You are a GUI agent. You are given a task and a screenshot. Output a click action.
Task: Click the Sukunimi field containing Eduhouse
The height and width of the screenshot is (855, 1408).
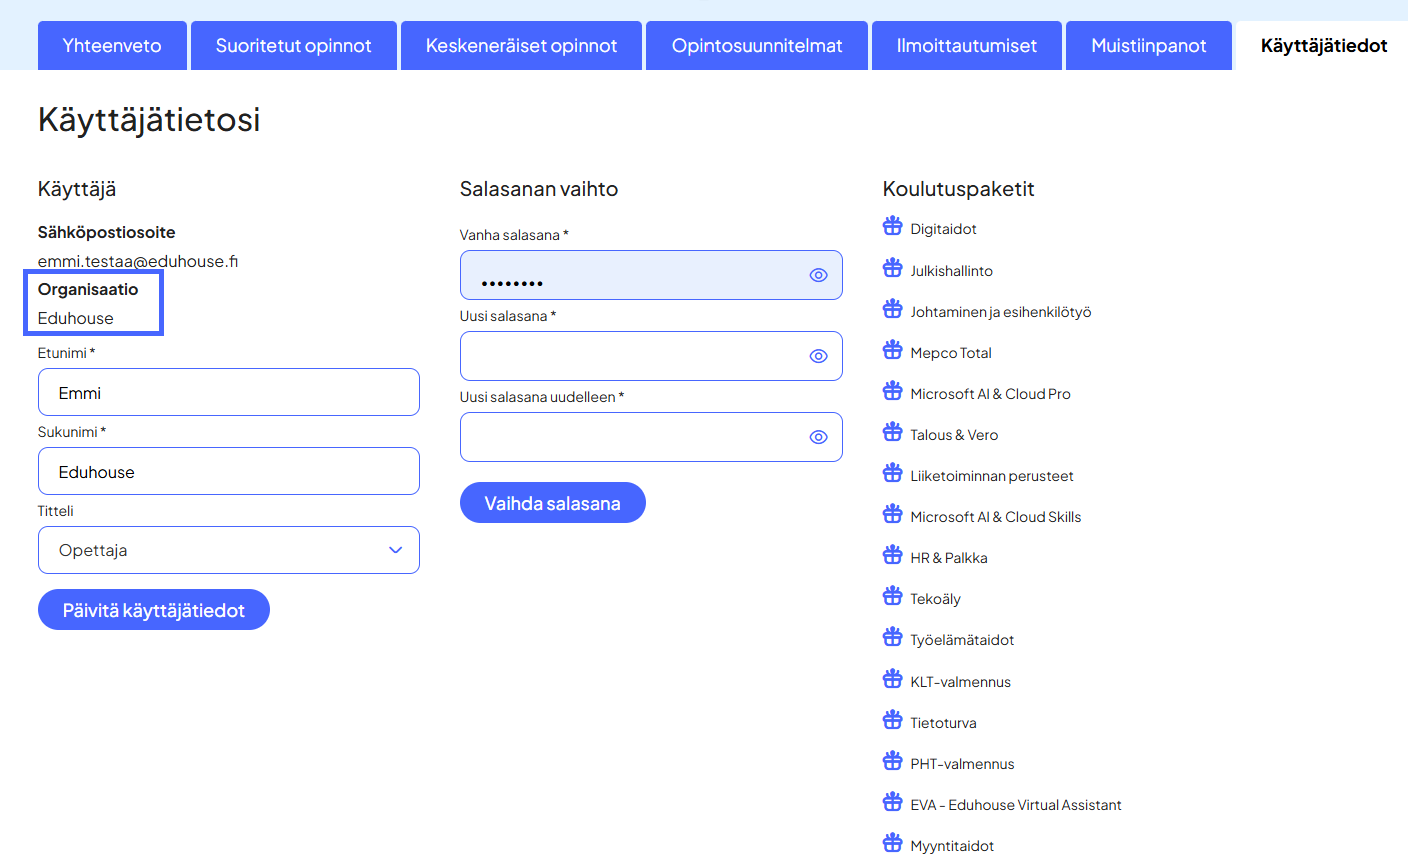(229, 471)
